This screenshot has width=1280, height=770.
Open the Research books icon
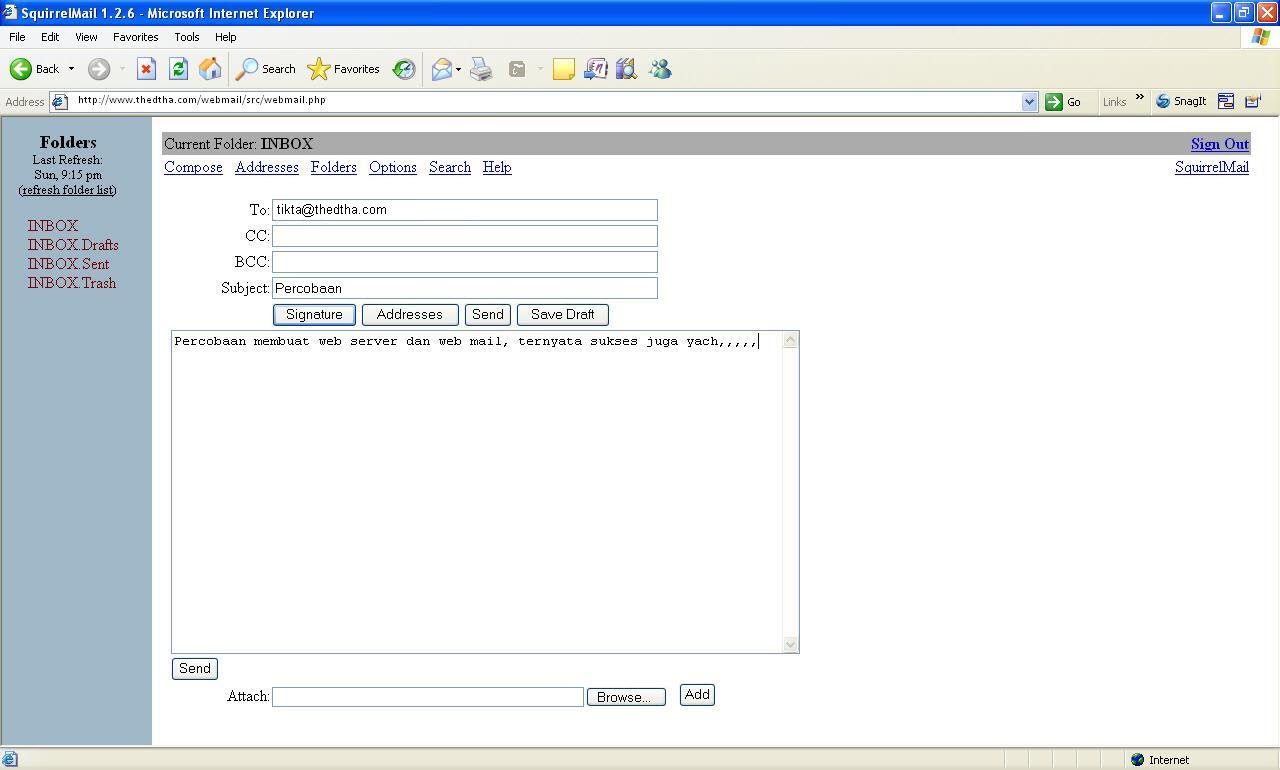(x=627, y=69)
